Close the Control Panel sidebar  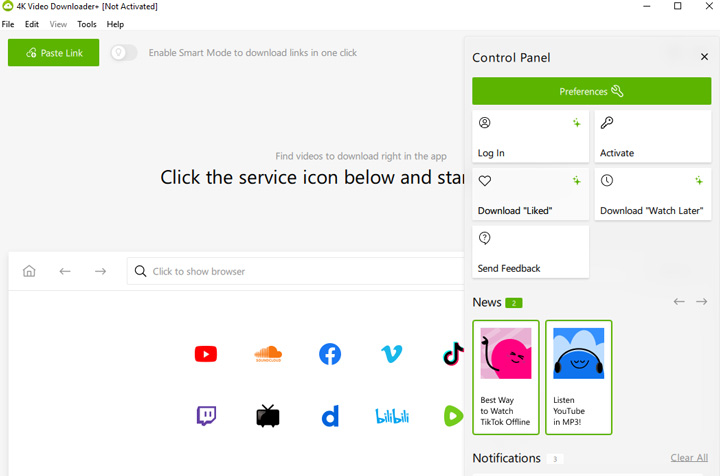(704, 57)
